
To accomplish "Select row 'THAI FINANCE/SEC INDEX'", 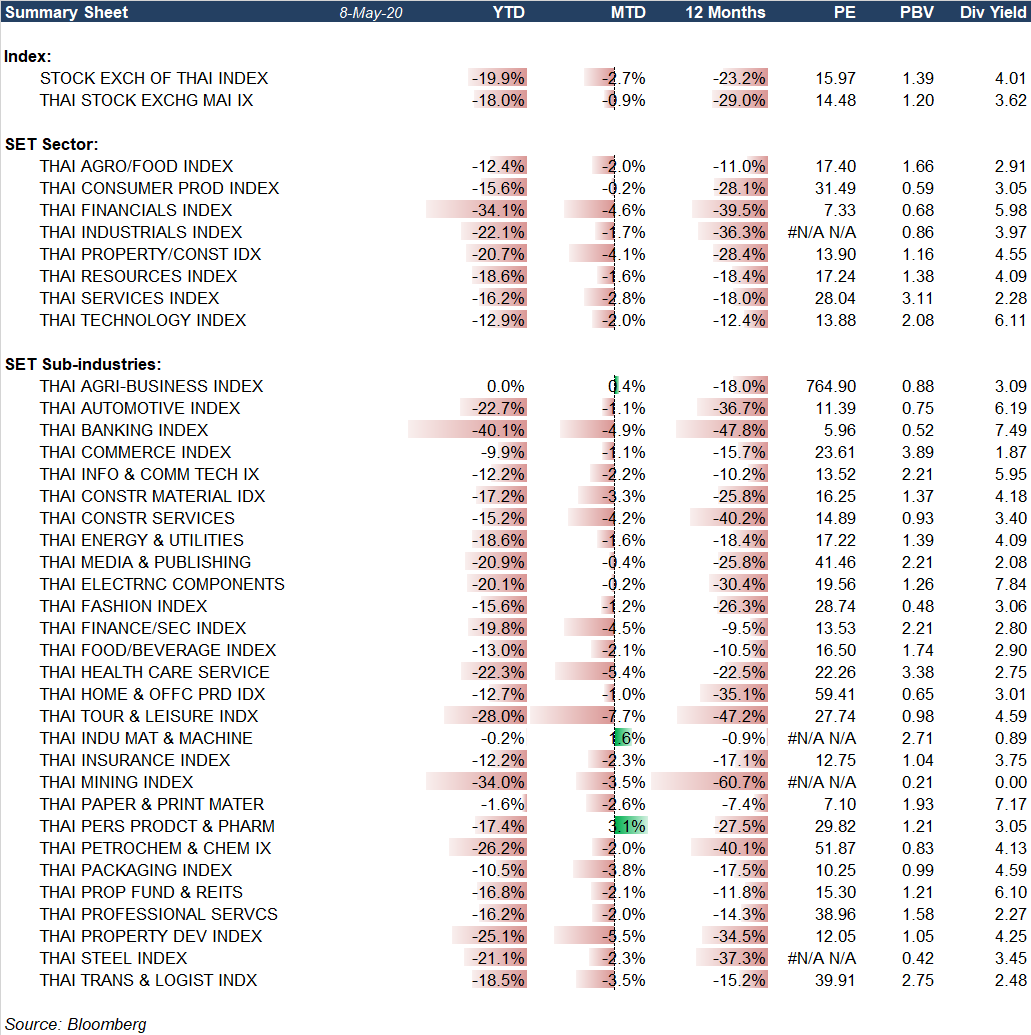I will pos(516,628).
